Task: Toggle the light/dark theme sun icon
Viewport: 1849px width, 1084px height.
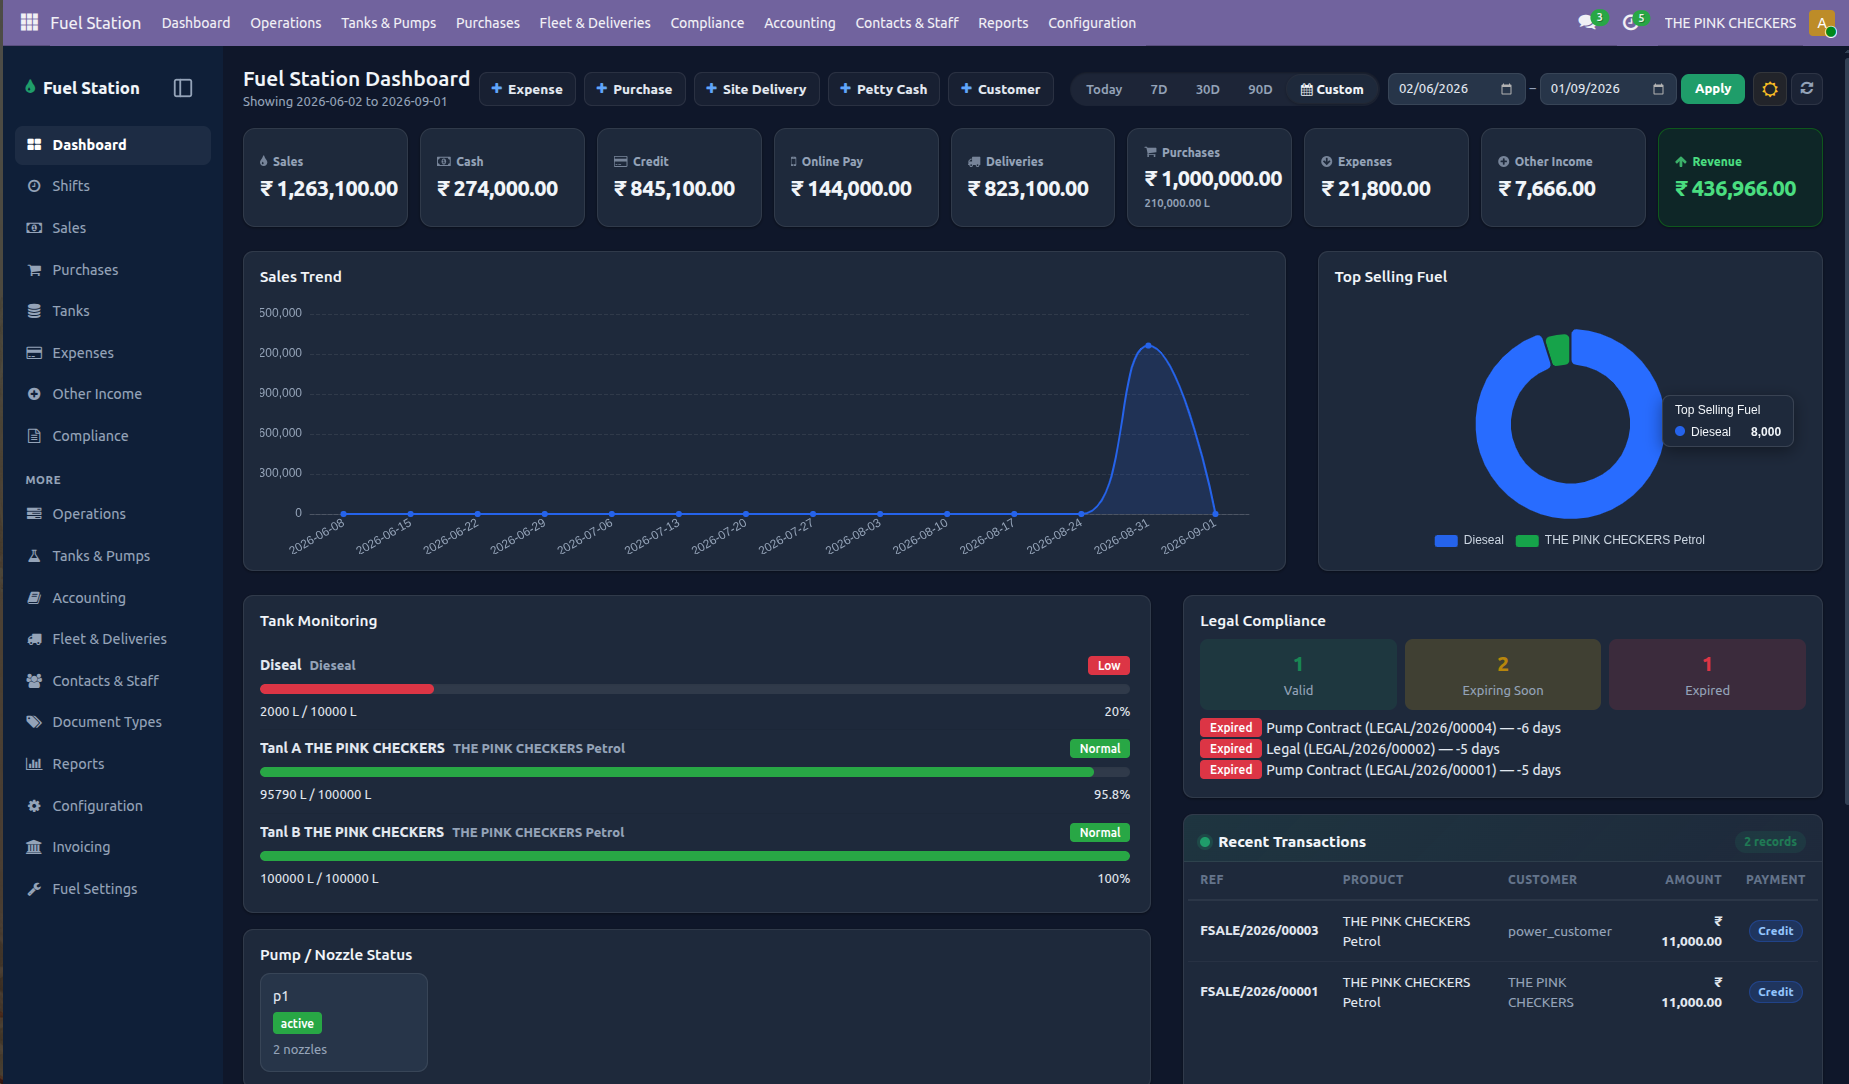Action: [x=1770, y=89]
